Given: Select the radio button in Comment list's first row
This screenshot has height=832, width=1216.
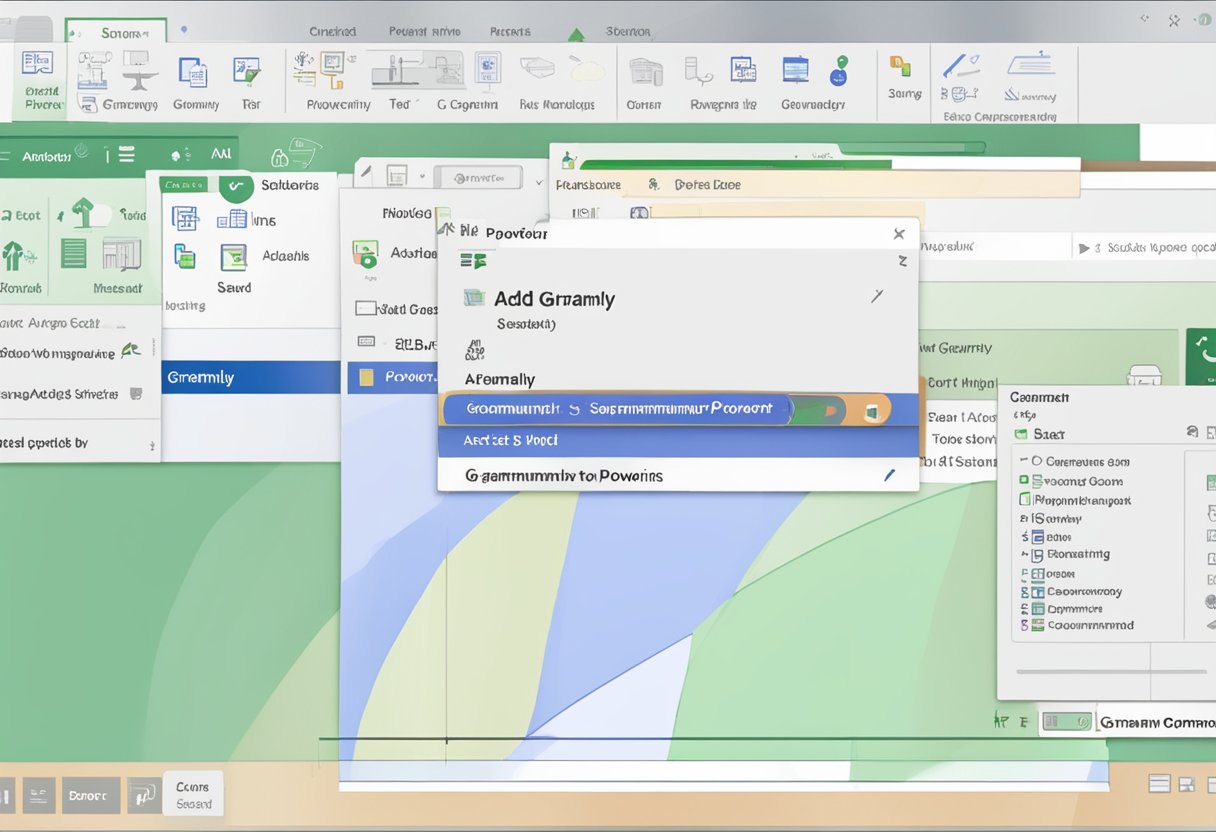Looking at the screenshot, I should tap(1037, 462).
